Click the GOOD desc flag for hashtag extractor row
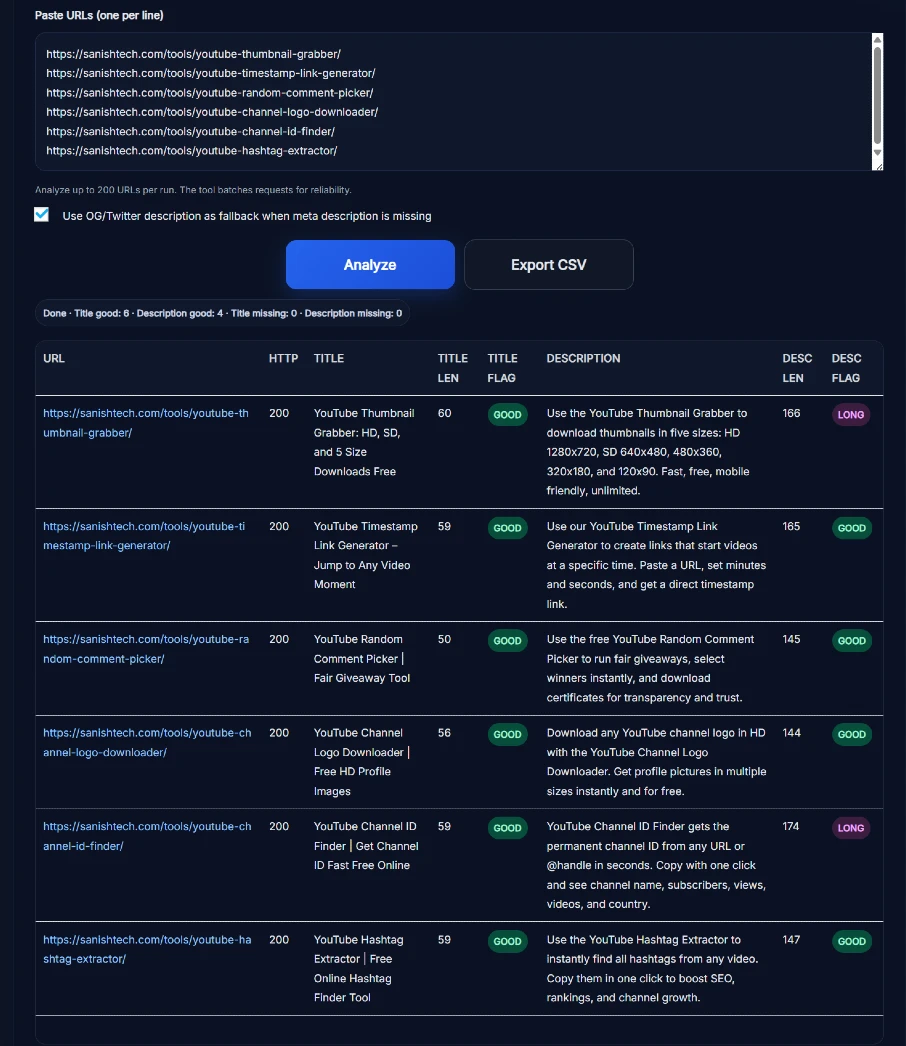Screen dimensions: 906x1046 851,941
